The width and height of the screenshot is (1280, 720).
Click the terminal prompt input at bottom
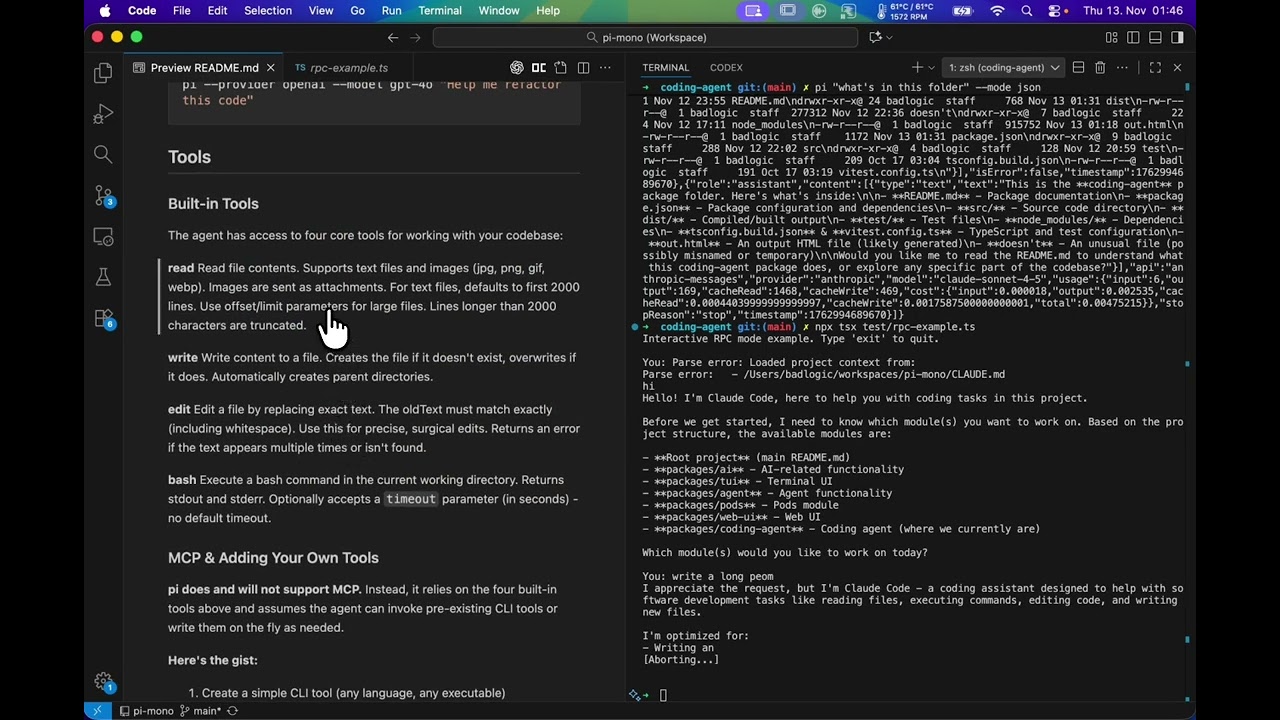tap(662, 695)
